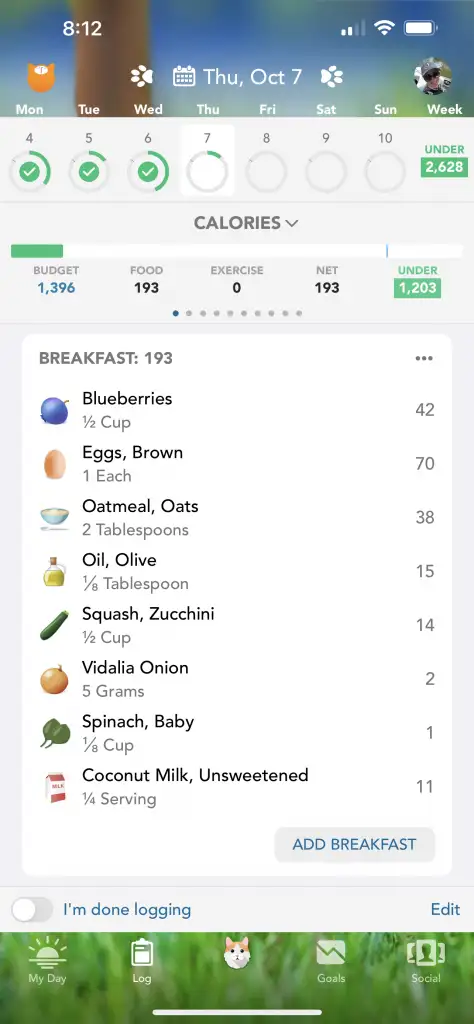Open the calendar date picker icon
474x1024 pixels.
coord(183,77)
